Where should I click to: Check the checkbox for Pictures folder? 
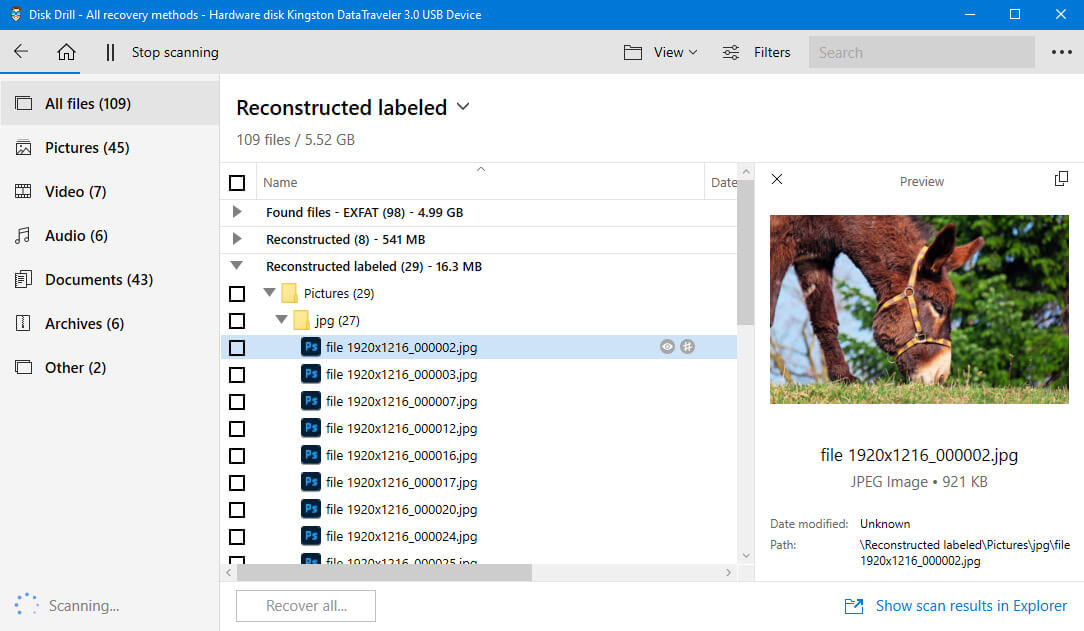coord(237,293)
